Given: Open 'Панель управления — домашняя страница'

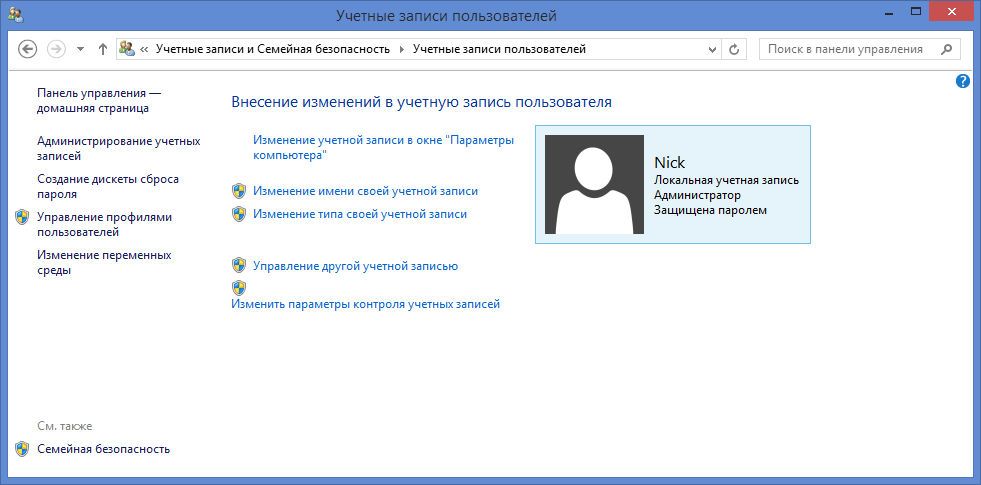Looking at the screenshot, I should tap(99, 100).
